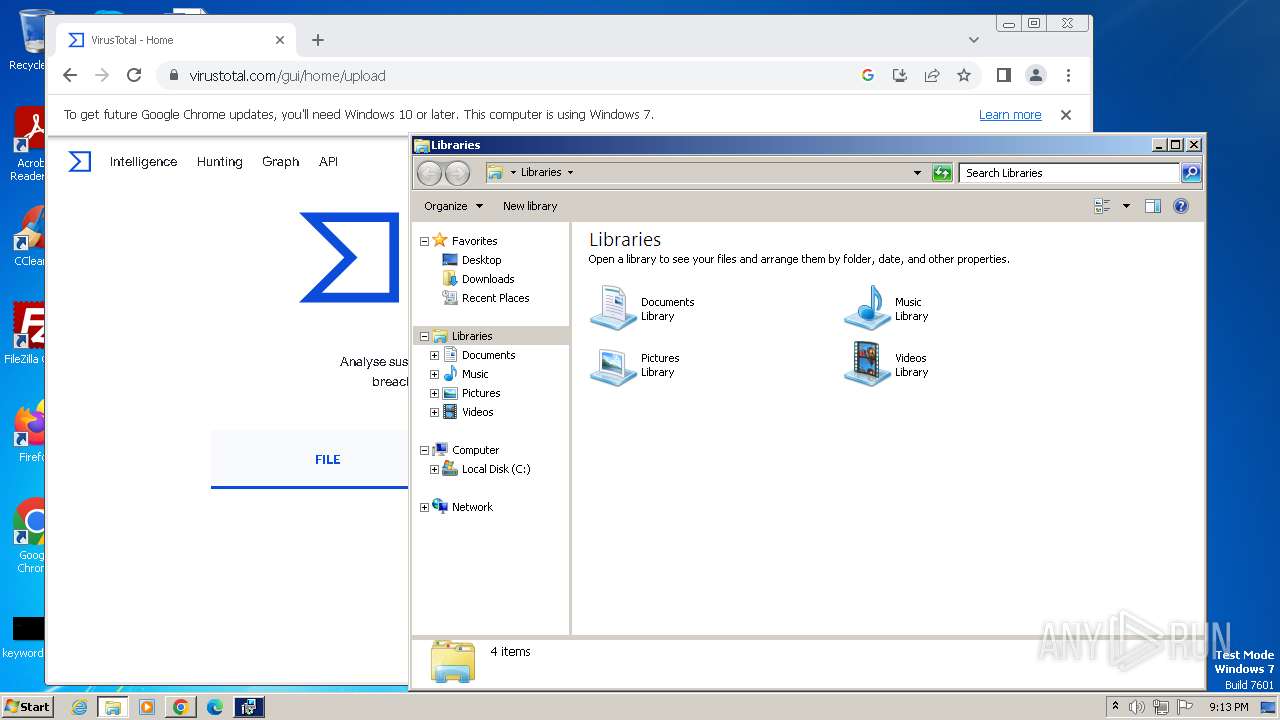Image resolution: width=1280 pixels, height=720 pixels.
Task: Open the Windows Start menu
Action: point(28,706)
